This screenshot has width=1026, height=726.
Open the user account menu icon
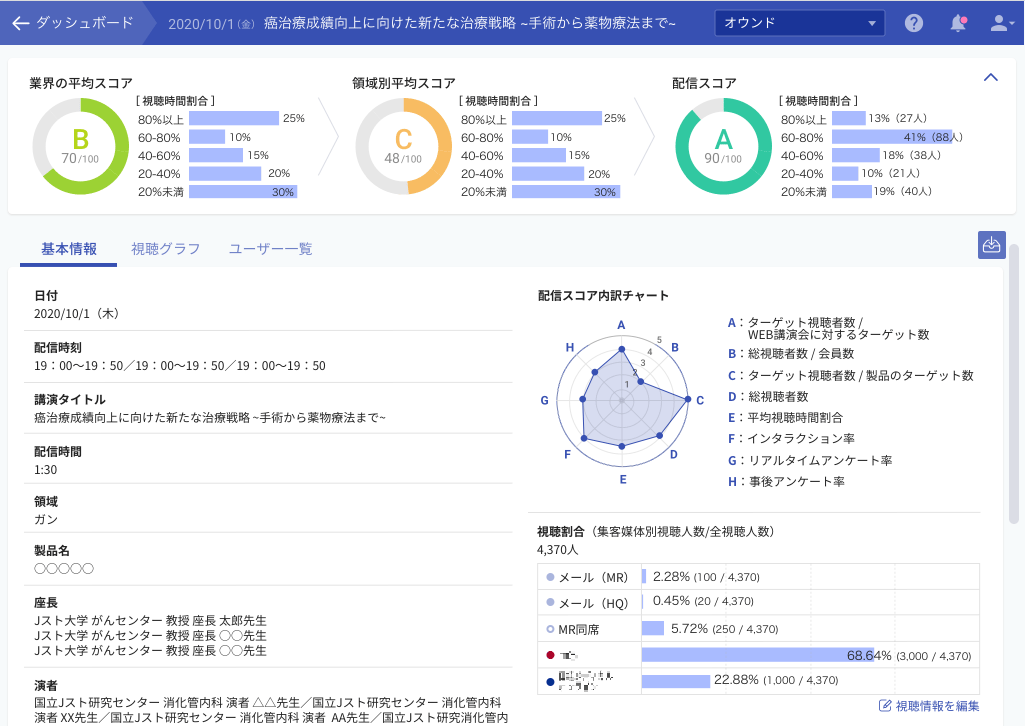(x=1001, y=24)
